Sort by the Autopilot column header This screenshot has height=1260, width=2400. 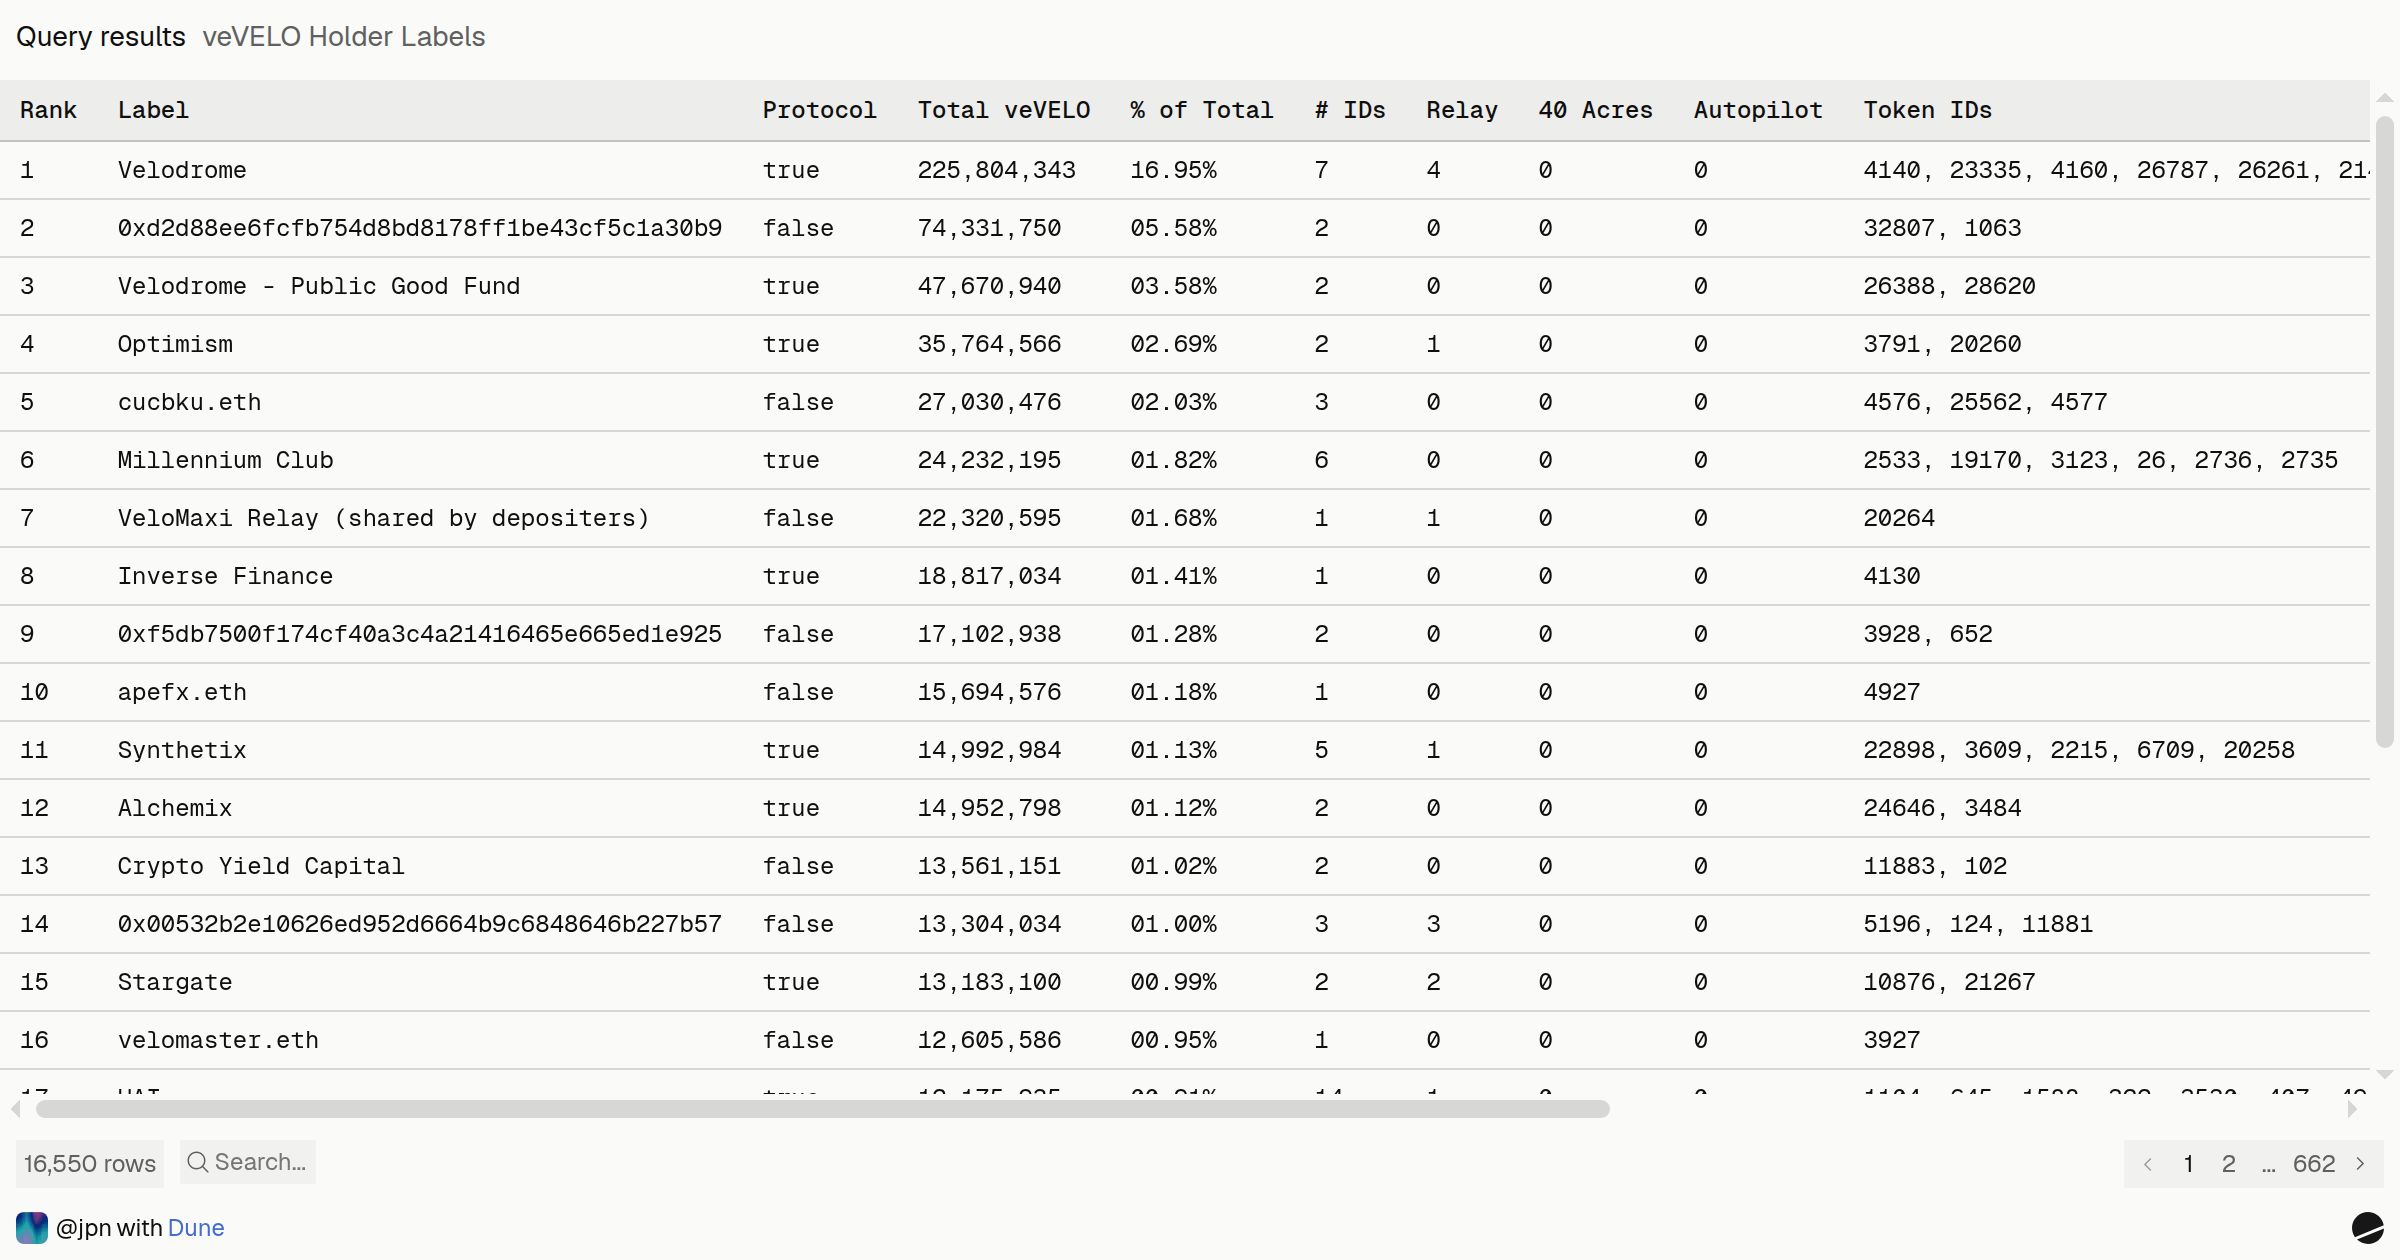[x=1758, y=110]
